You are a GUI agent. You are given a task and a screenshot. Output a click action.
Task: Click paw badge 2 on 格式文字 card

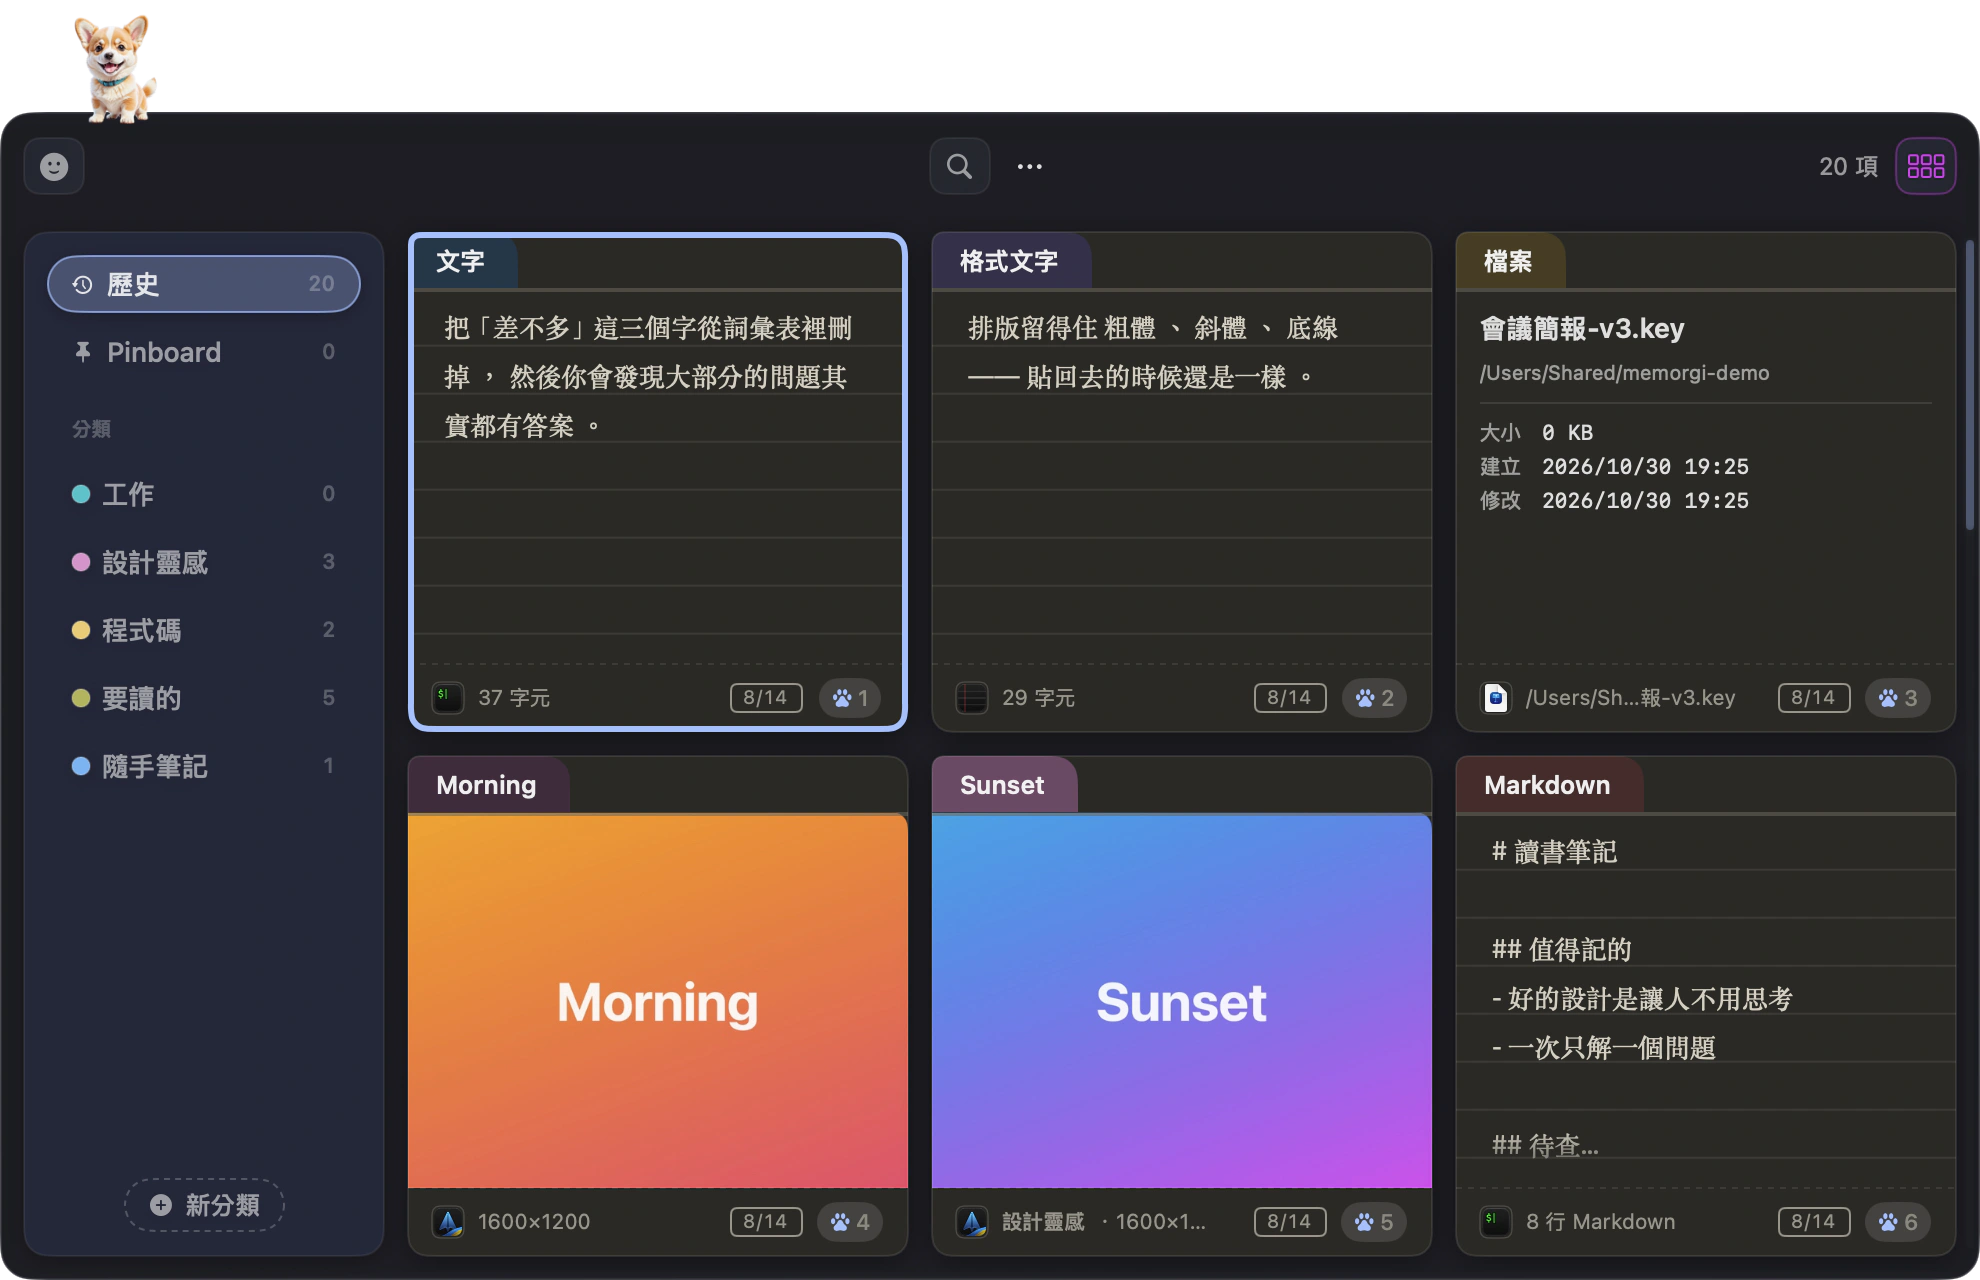(x=1374, y=697)
